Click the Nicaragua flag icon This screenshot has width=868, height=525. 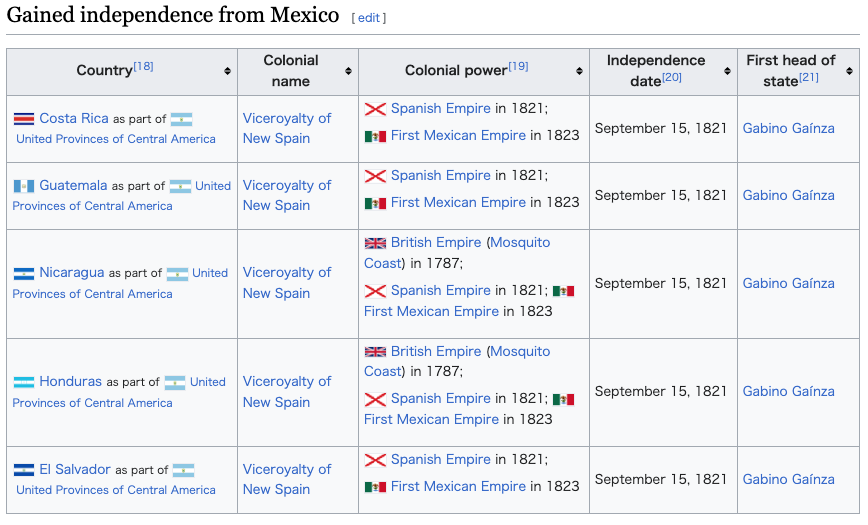[24, 274]
